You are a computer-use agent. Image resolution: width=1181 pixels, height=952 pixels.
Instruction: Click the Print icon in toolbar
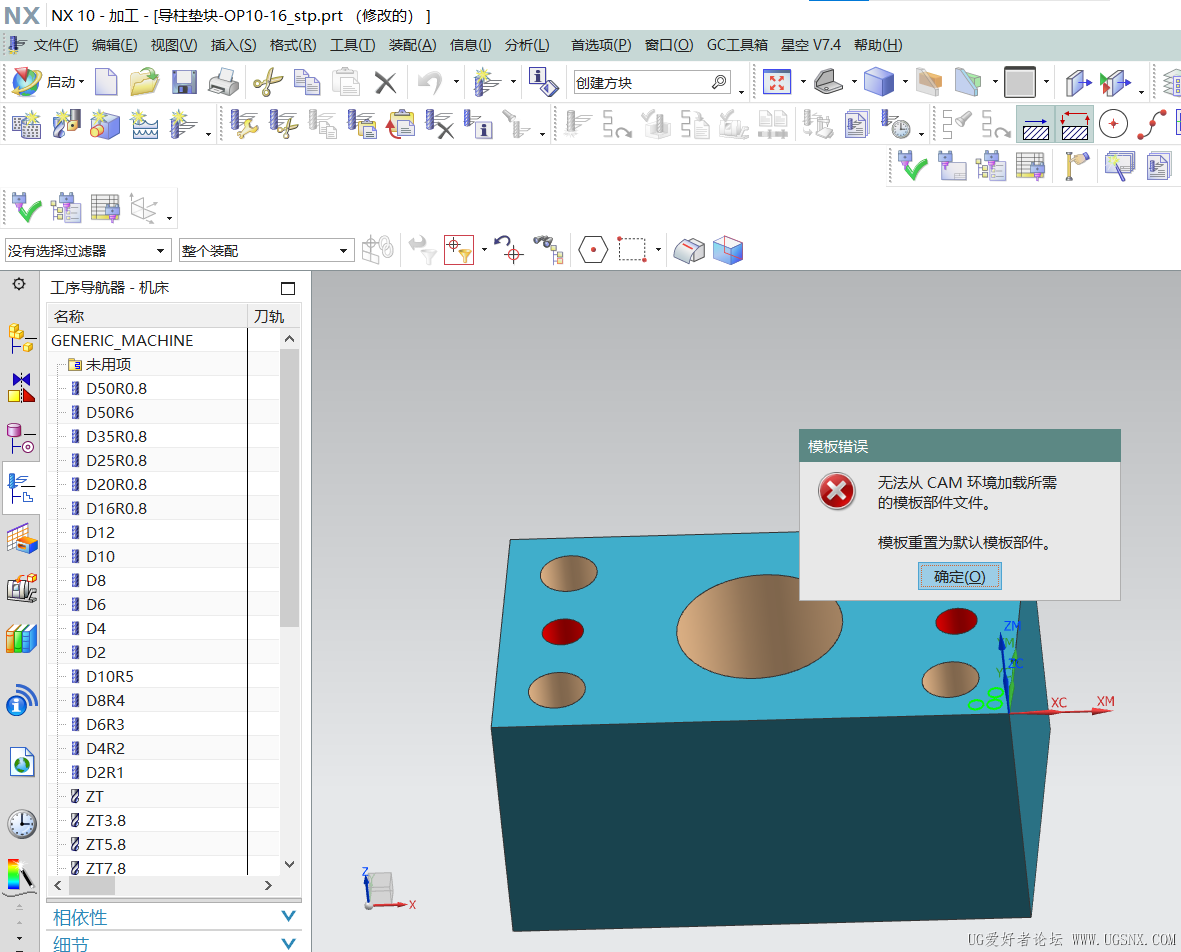(222, 82)
